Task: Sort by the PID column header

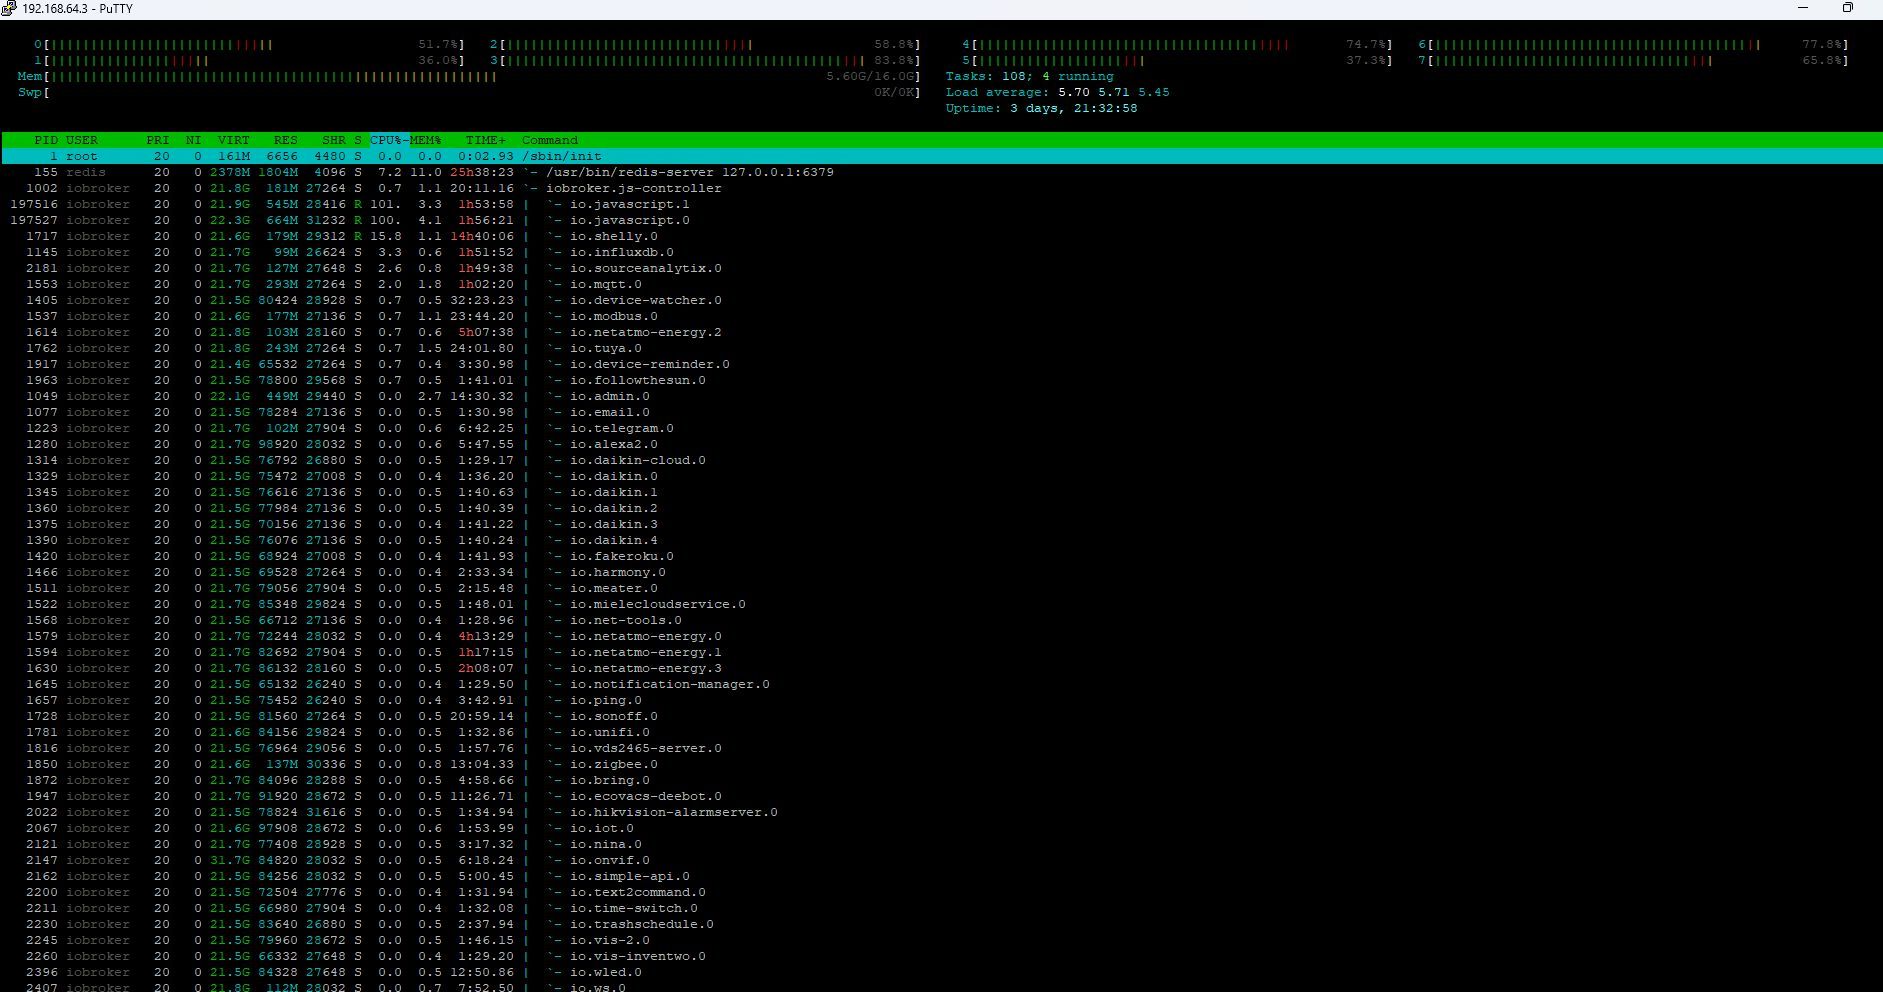Action: (46, 140)
